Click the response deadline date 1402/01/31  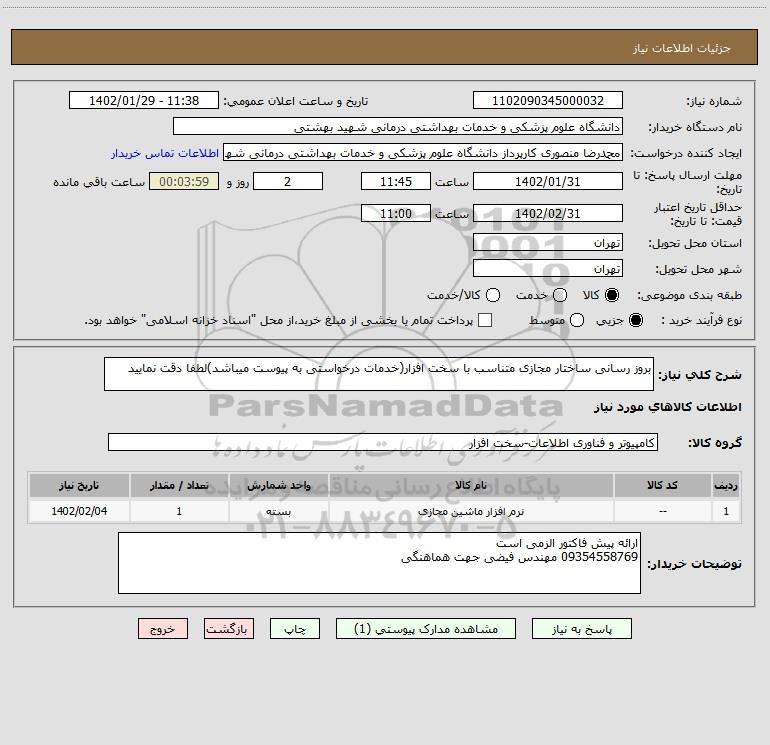[x=548, y=181]
